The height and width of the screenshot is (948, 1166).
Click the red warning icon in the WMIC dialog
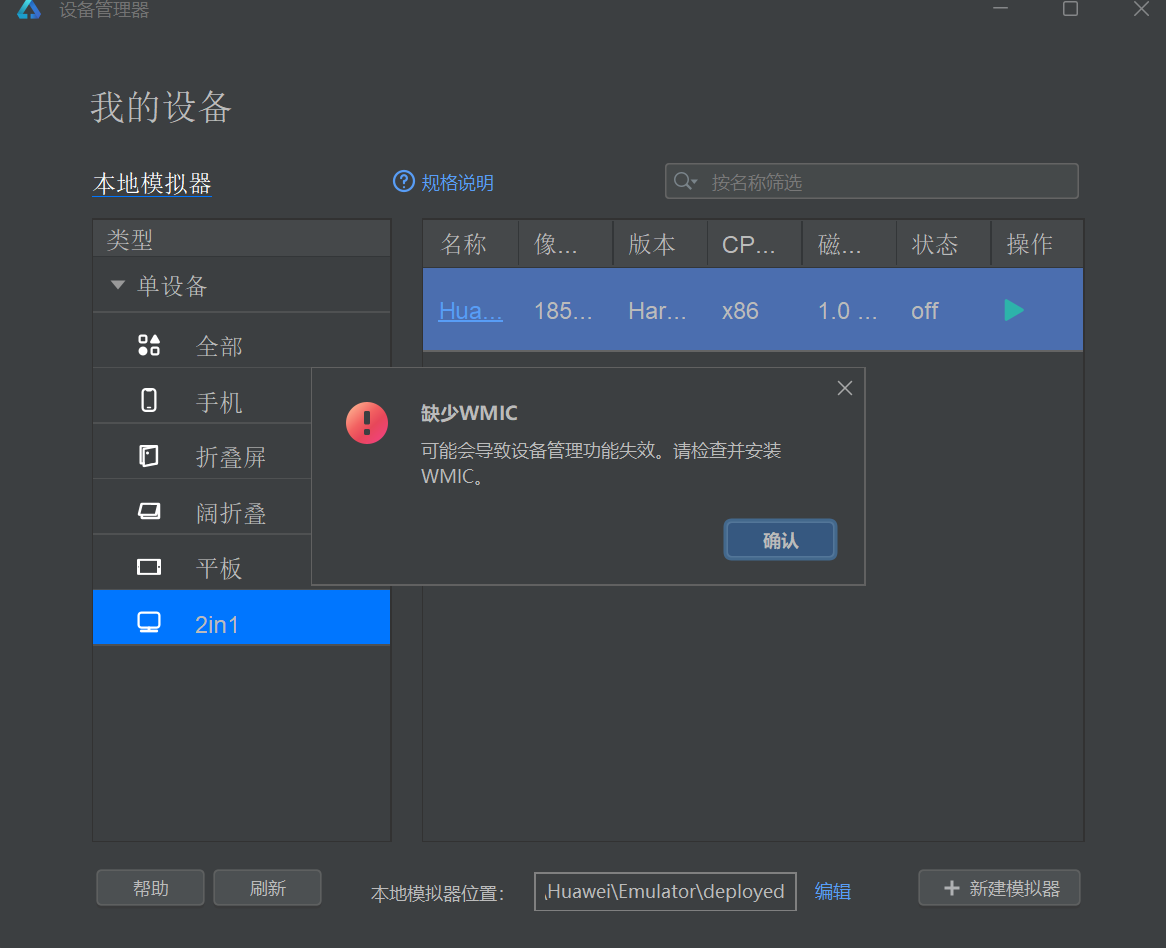(x=367, y=423)
